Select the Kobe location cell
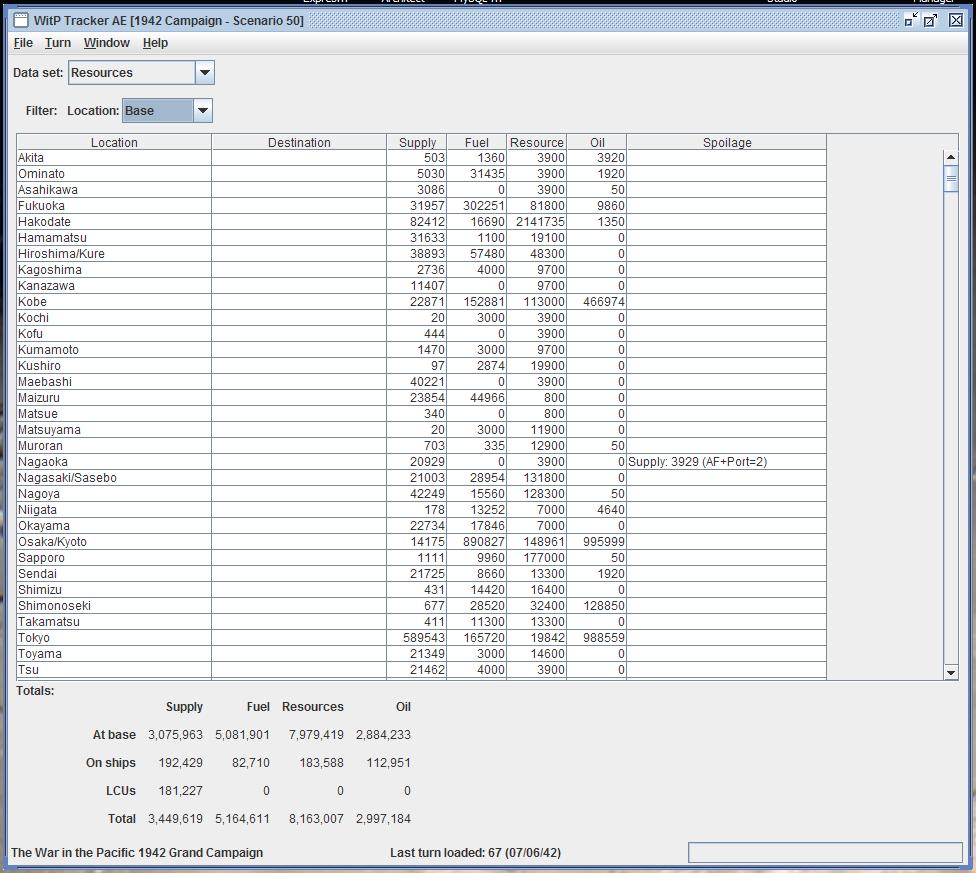This screenshot has width=976, height=873. coord(114,302)
